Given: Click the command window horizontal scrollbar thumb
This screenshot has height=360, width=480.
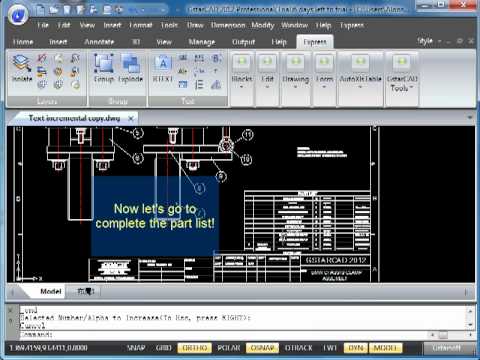Looking at the screenshot, I should [x=443, y=334].
